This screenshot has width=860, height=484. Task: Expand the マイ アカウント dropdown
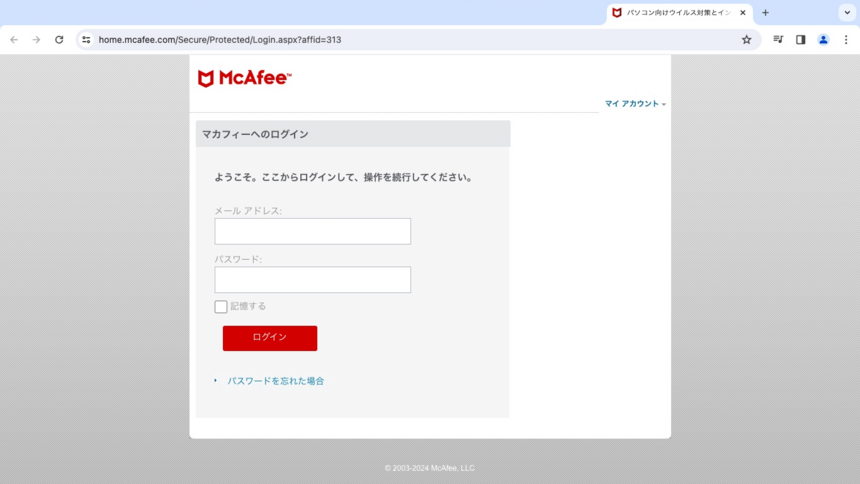[635, 104]
